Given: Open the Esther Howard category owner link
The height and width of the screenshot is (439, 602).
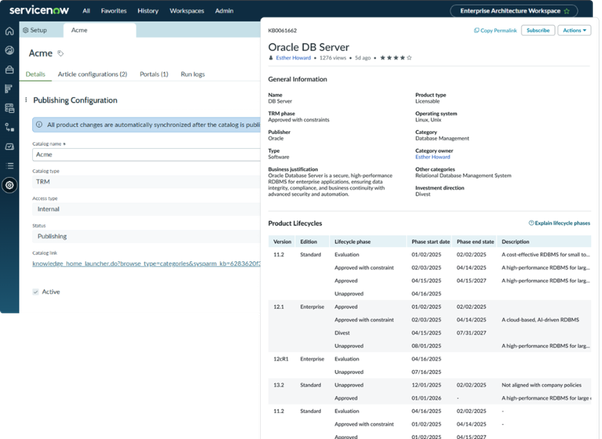Looking at the screenshot, I should tap(433, 157).
